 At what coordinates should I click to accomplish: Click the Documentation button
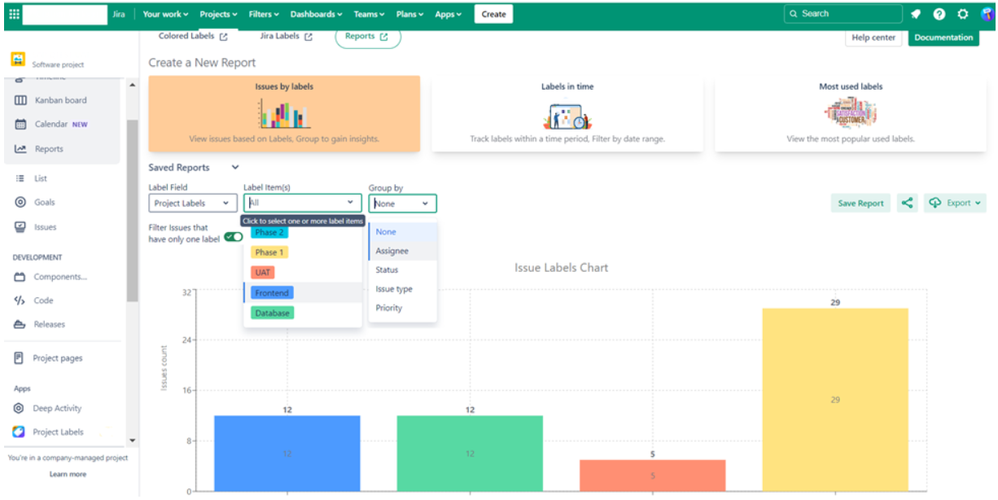[x=943, y=38]
